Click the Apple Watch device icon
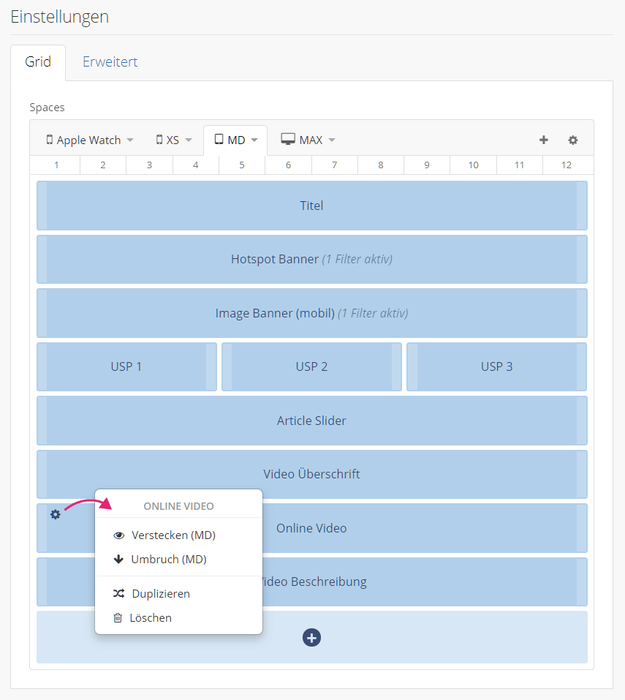Image resolution: width=625 pixels, height=700 pixels. coord(50,140)
